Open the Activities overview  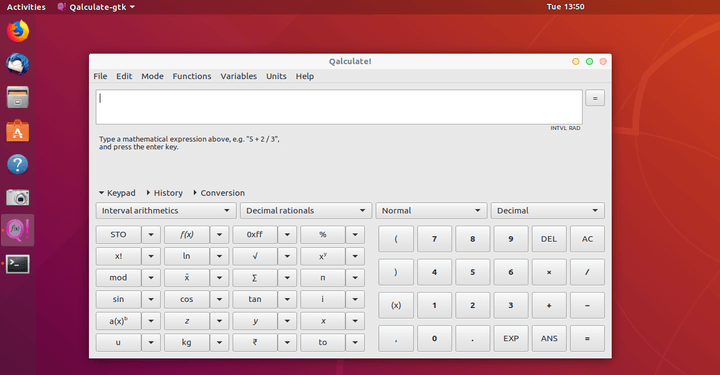[x=26, y=7]
